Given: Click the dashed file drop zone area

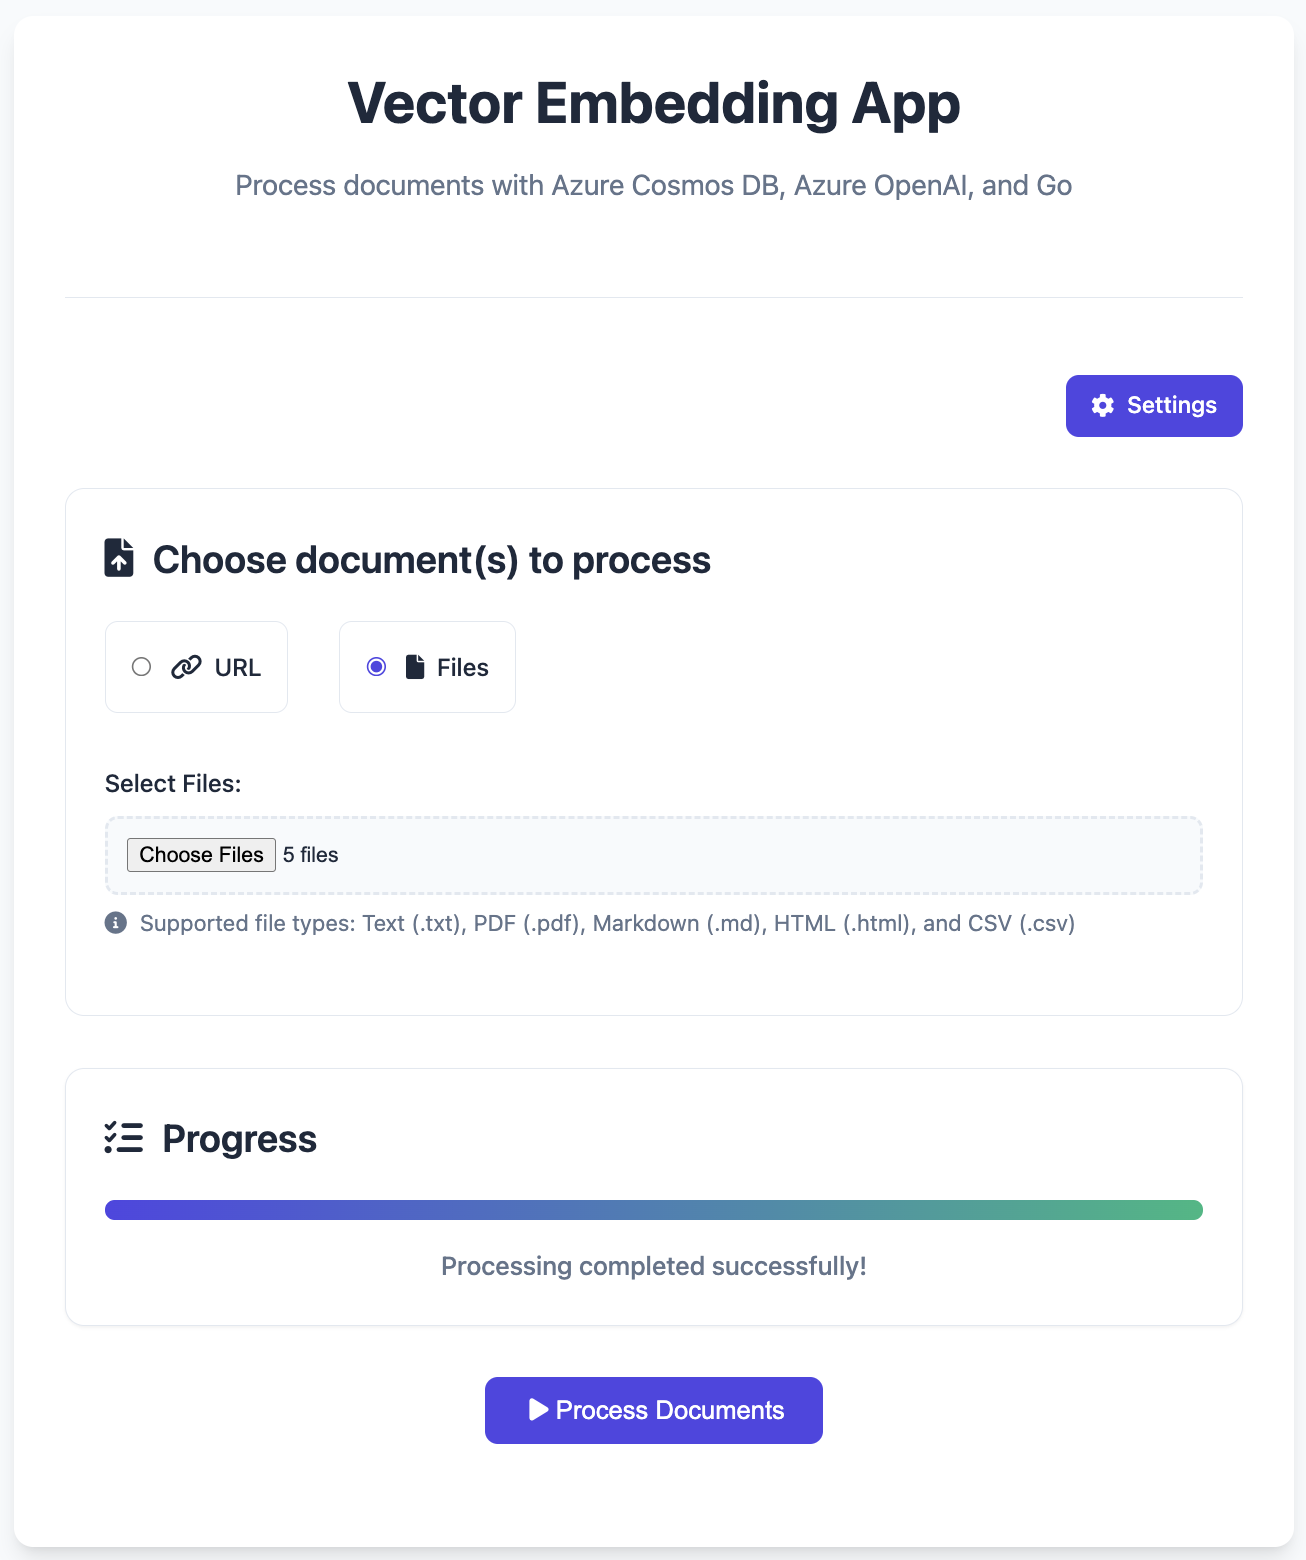Looking at the screenshot, I should click(654, 856).
